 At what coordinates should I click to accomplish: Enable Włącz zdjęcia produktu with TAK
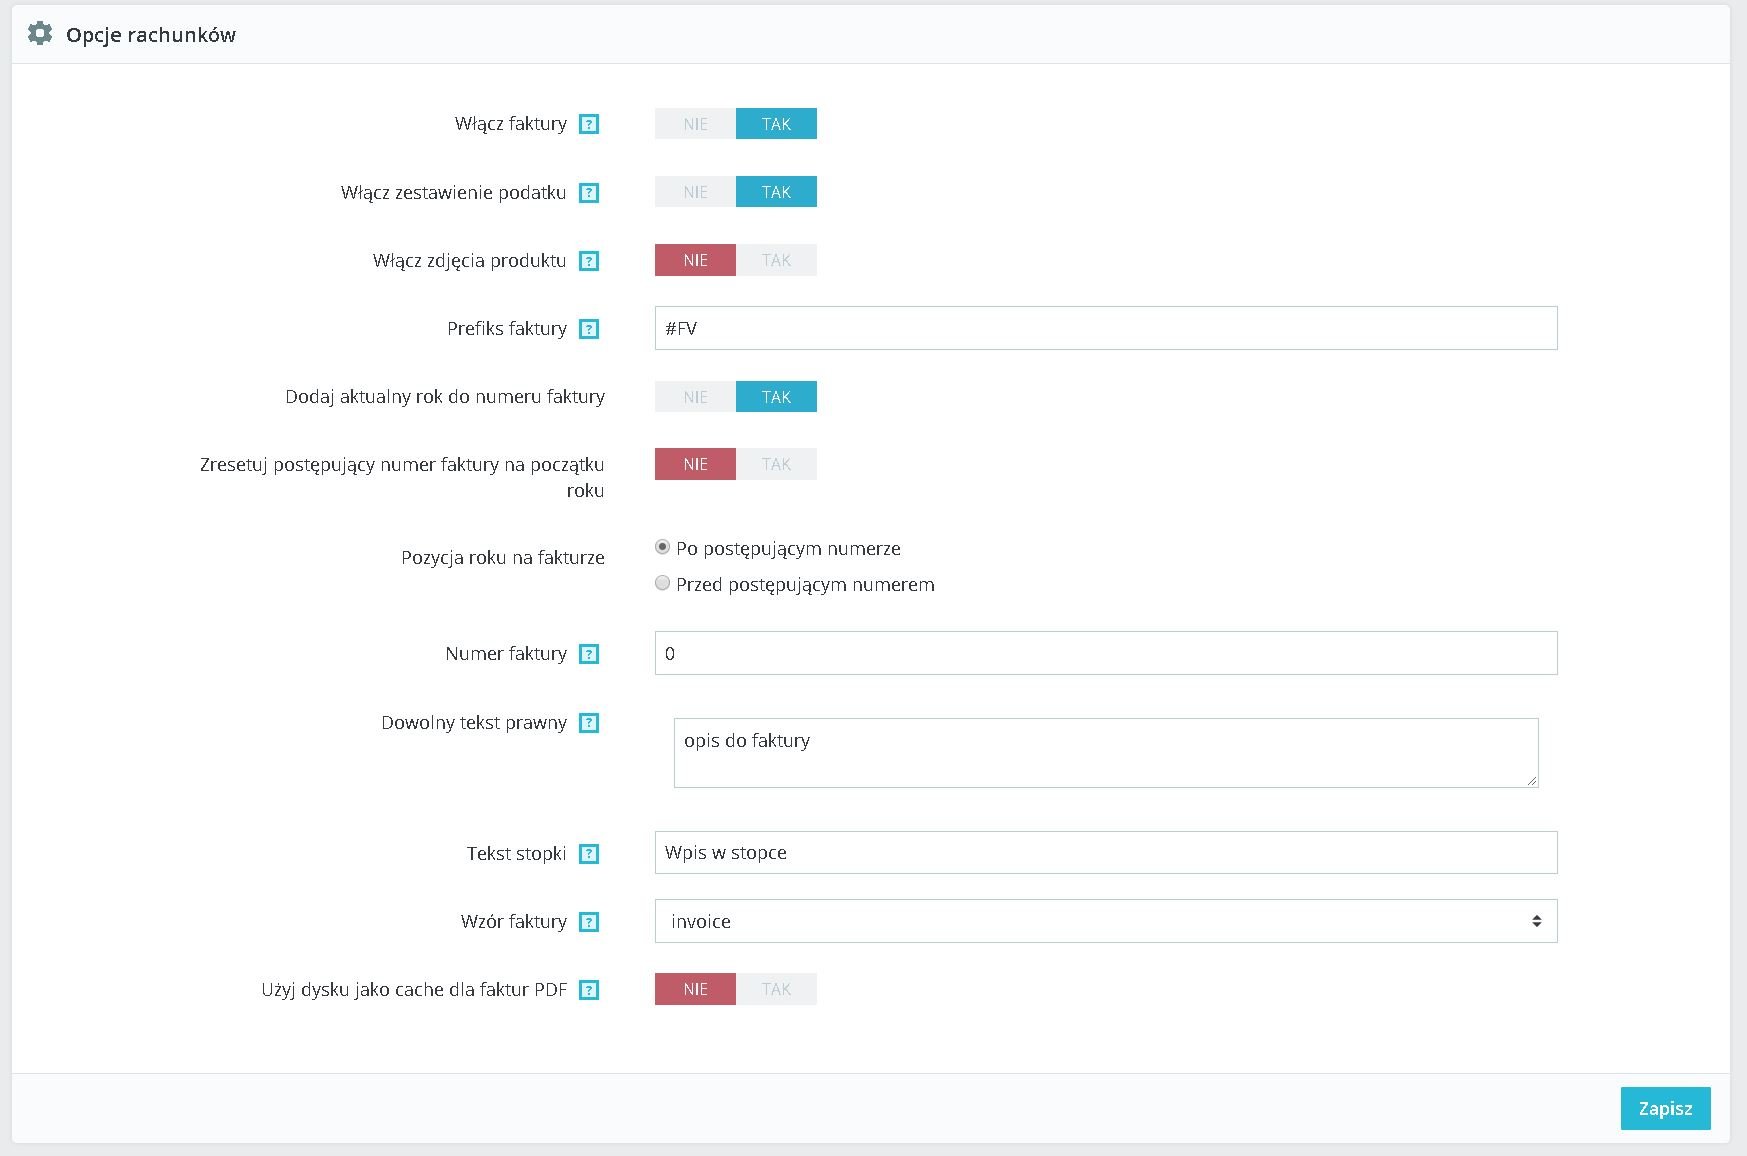click(776, 260)
